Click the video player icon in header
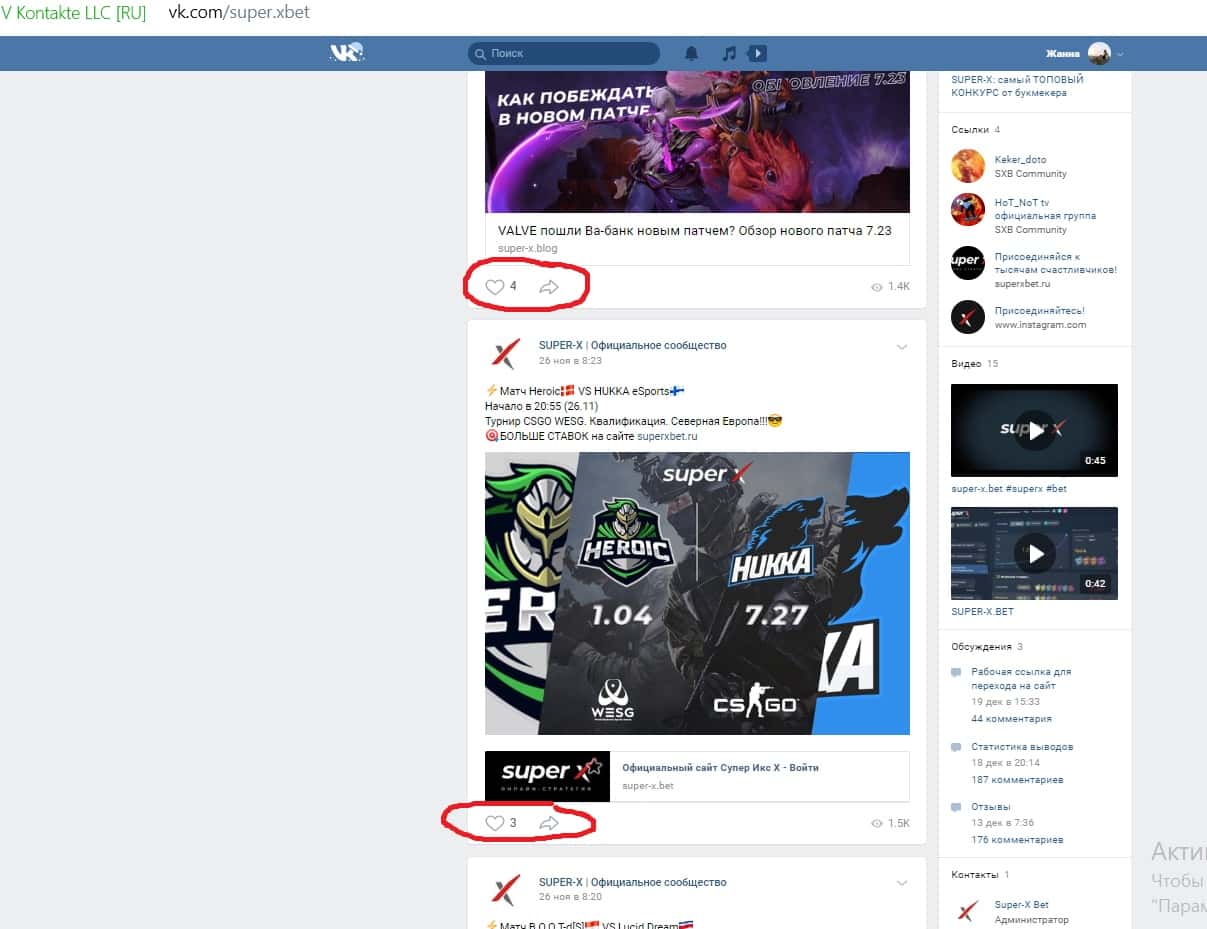The width and height of the screenshot is (1207, 929). point(757,53)
